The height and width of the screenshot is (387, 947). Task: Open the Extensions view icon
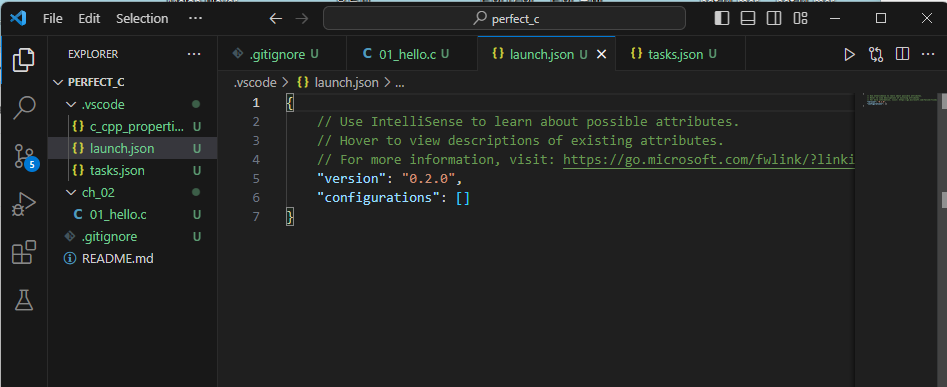(x=24, y=252)
